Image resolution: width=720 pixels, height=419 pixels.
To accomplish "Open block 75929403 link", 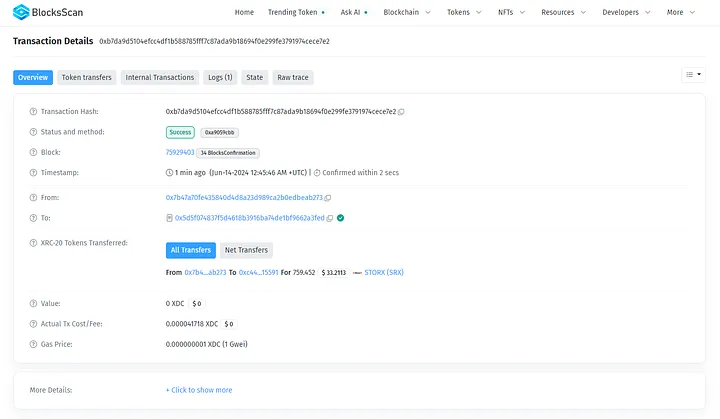I will [x=180, y=152].
